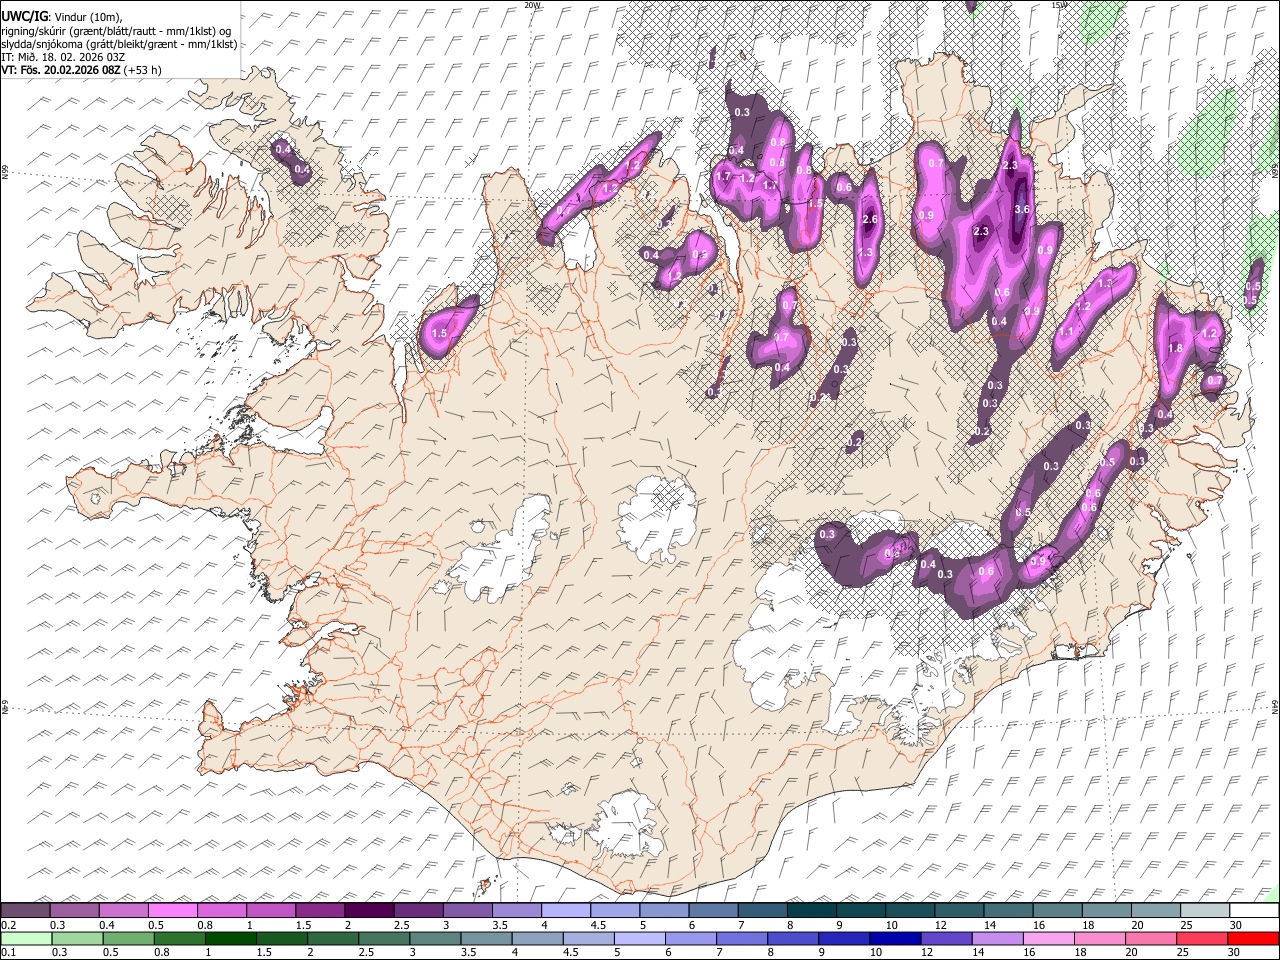Select the lavender rain swatch between 14 and 16

pyautogui.click(x=998, y=938)
